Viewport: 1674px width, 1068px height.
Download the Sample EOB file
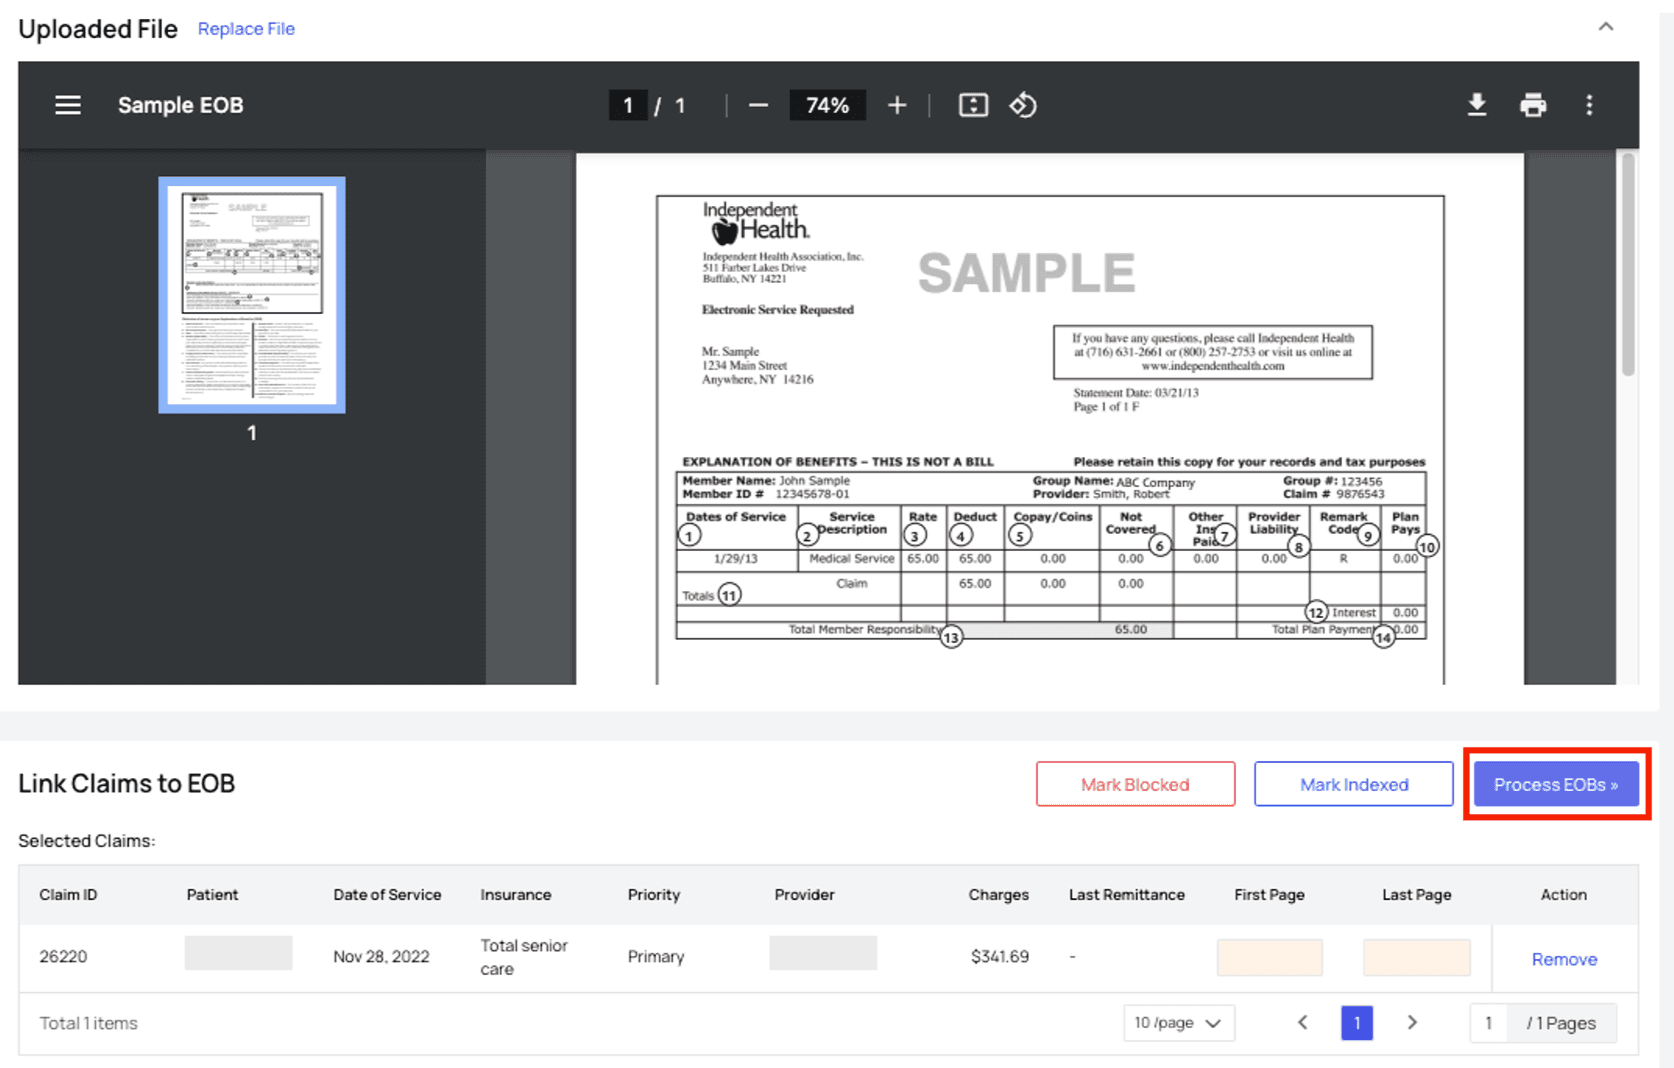(x=1477, y=105)
